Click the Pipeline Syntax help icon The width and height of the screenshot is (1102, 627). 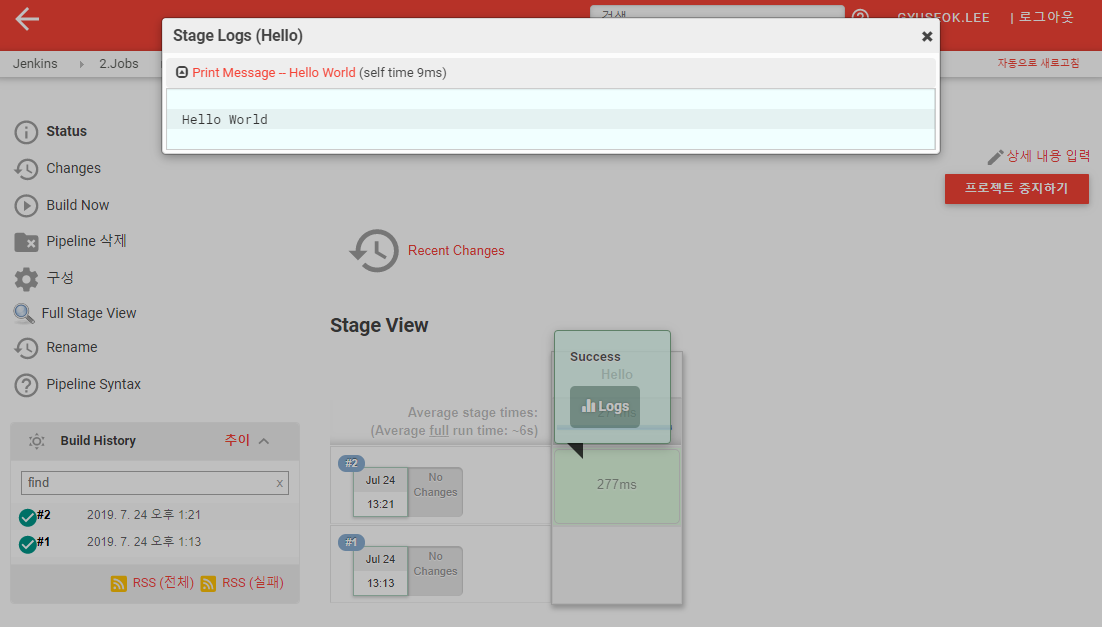[26, 385]
